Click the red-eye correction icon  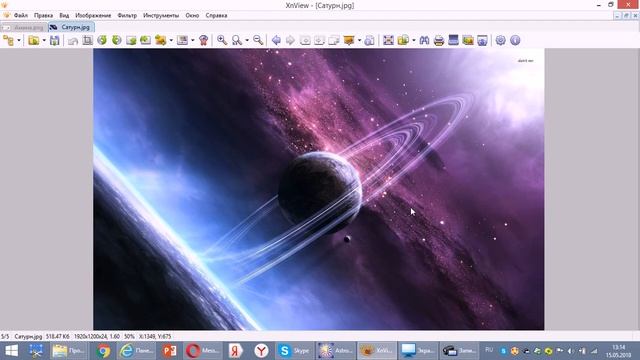point(203,40)
